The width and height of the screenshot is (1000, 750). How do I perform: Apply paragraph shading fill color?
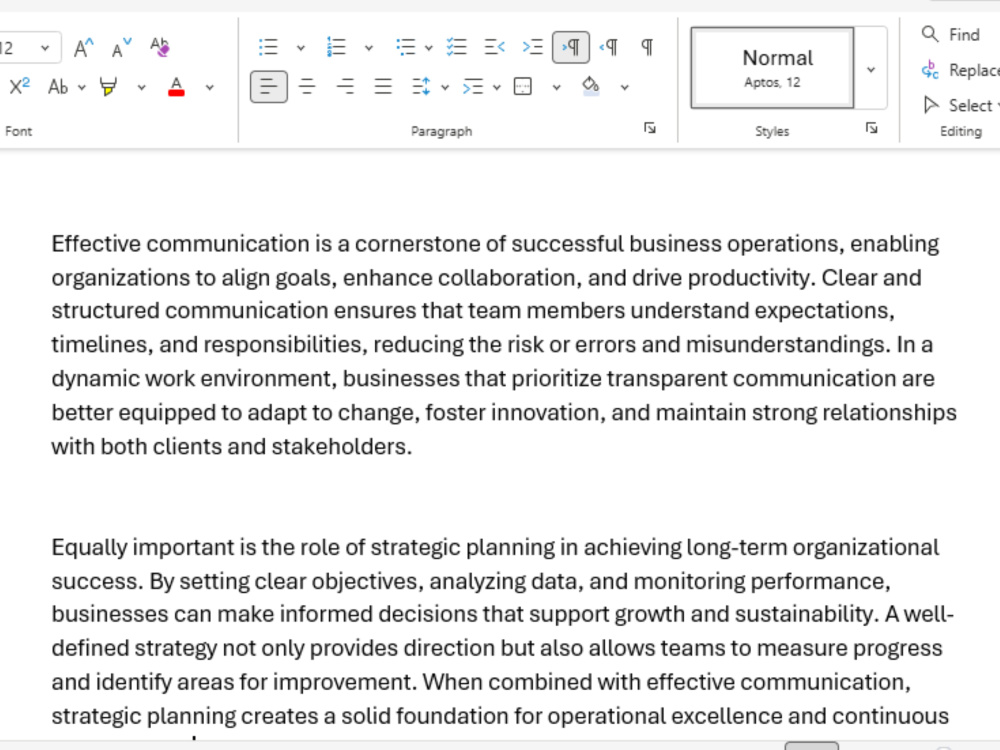pos(591,86)
